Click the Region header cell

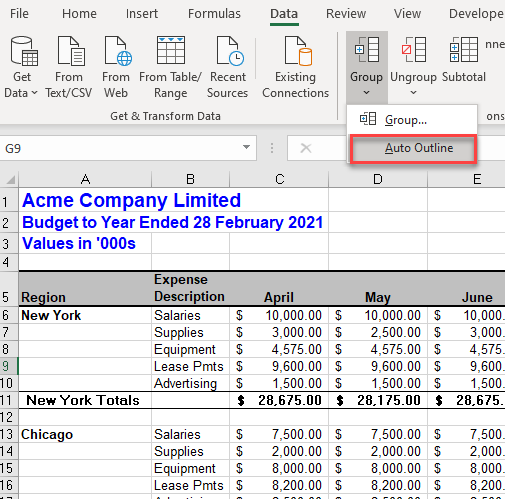click(x=85, y=289)
